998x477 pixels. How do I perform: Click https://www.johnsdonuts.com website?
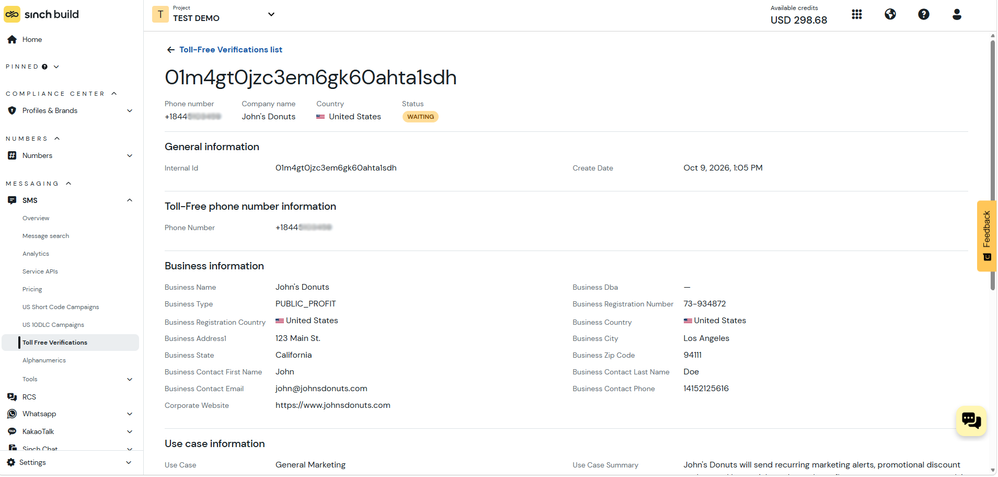click(333, 405)
